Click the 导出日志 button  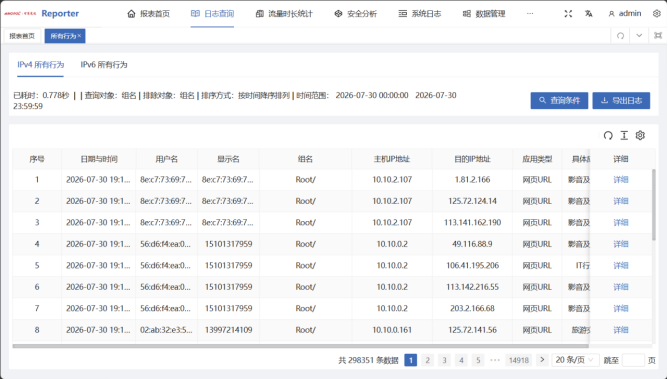621,100
